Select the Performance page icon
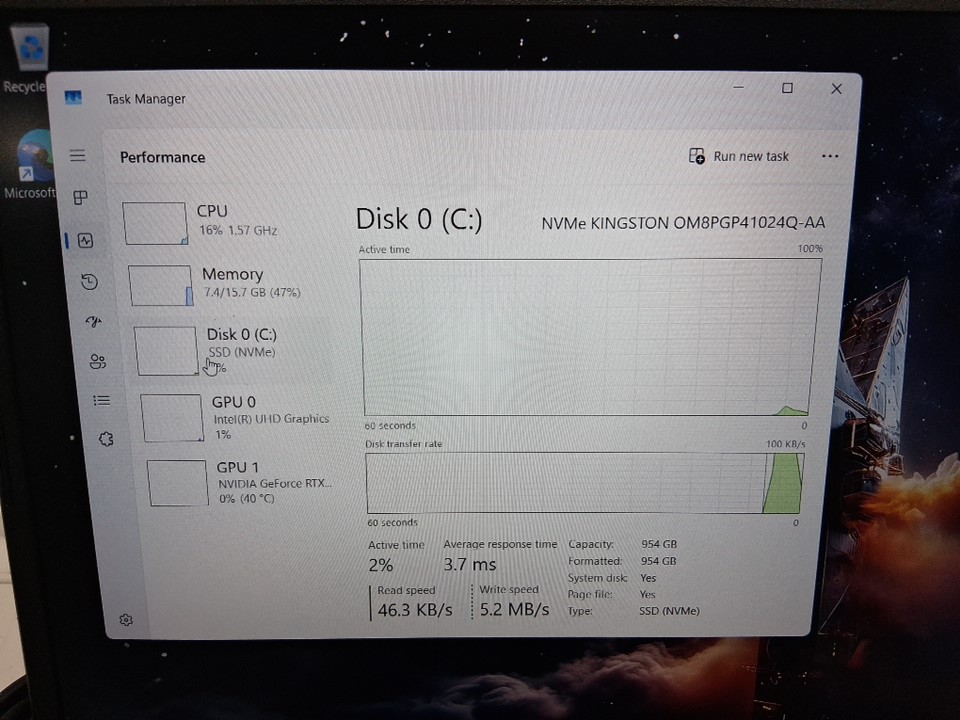Screen dimensions: 960x720 point(85,240)
